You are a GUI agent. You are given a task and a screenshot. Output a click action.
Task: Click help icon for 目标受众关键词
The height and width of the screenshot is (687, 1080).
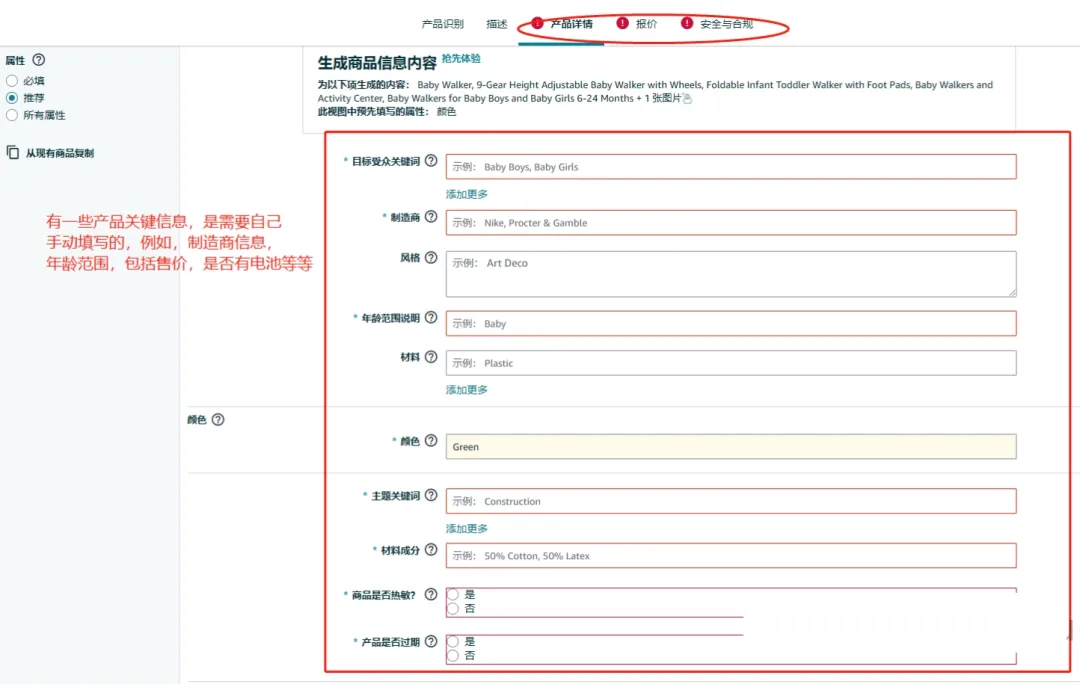(x=431, y=161)
